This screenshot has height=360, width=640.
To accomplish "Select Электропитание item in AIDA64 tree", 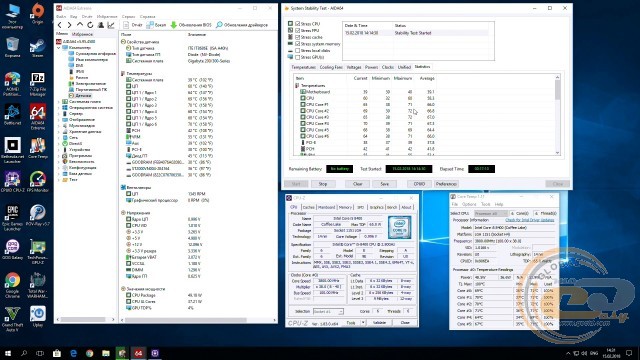I will [x=90, y=84].
